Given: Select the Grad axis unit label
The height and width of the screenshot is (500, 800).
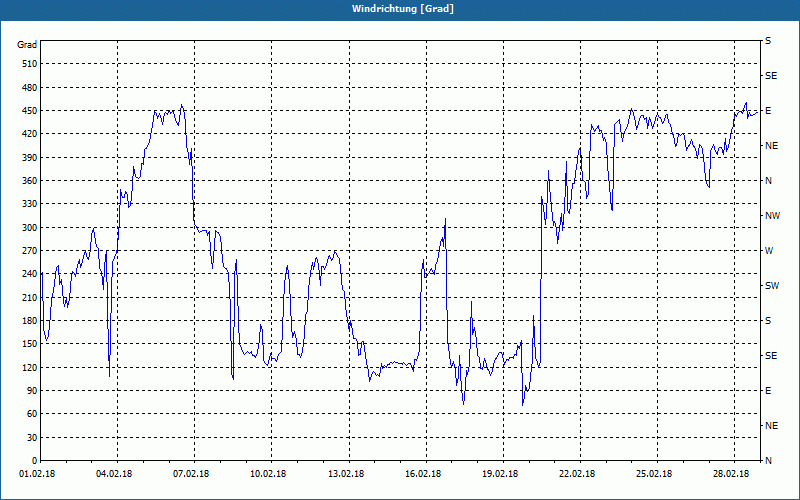Looking at the screenshot, I should (x=27, y=45).
